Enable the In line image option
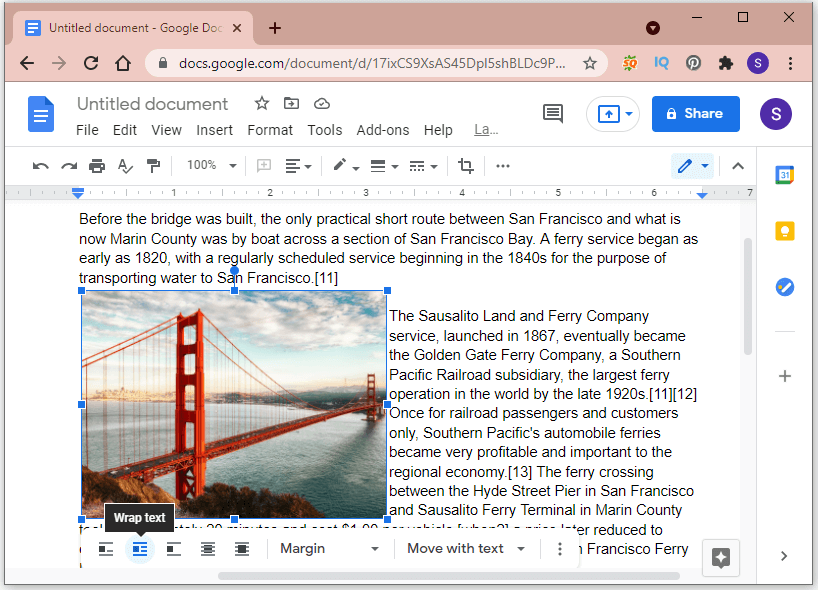Image resolution: width=818 pixels, height=590 pixels. point(106,549)
